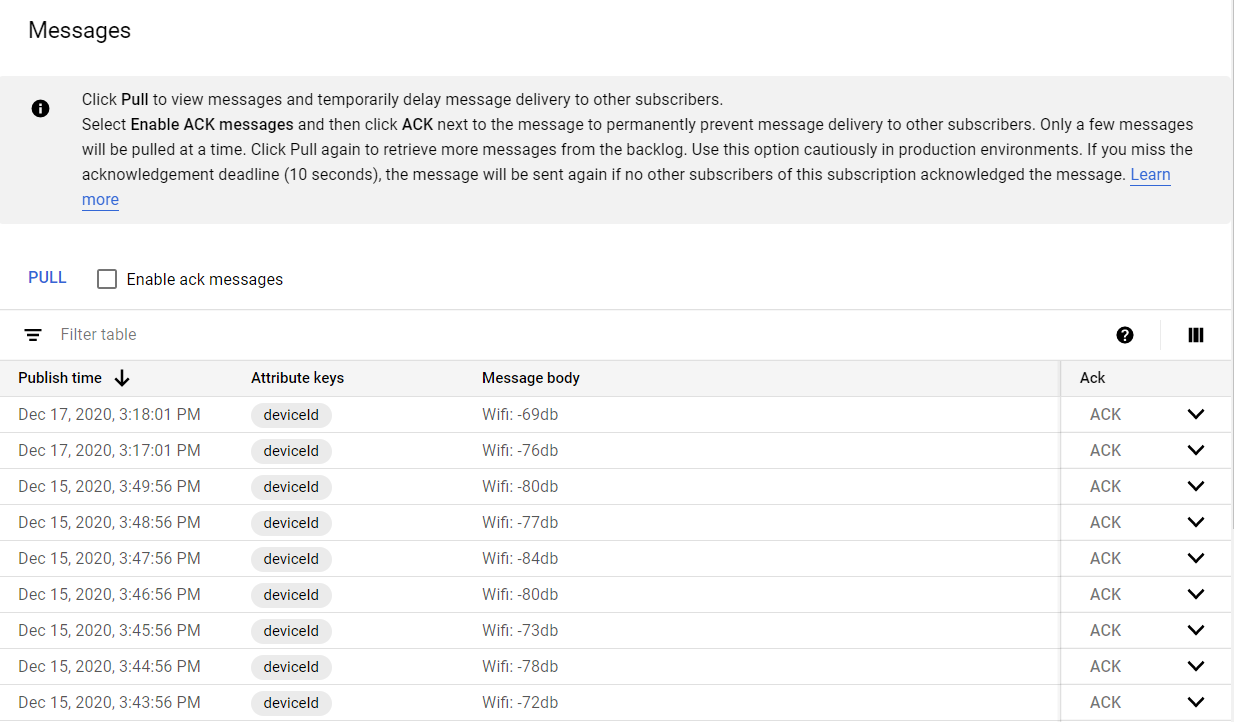Click ACK for the Wifi: -72db message
The image size is (1234, 722).
click(1105, 703)
